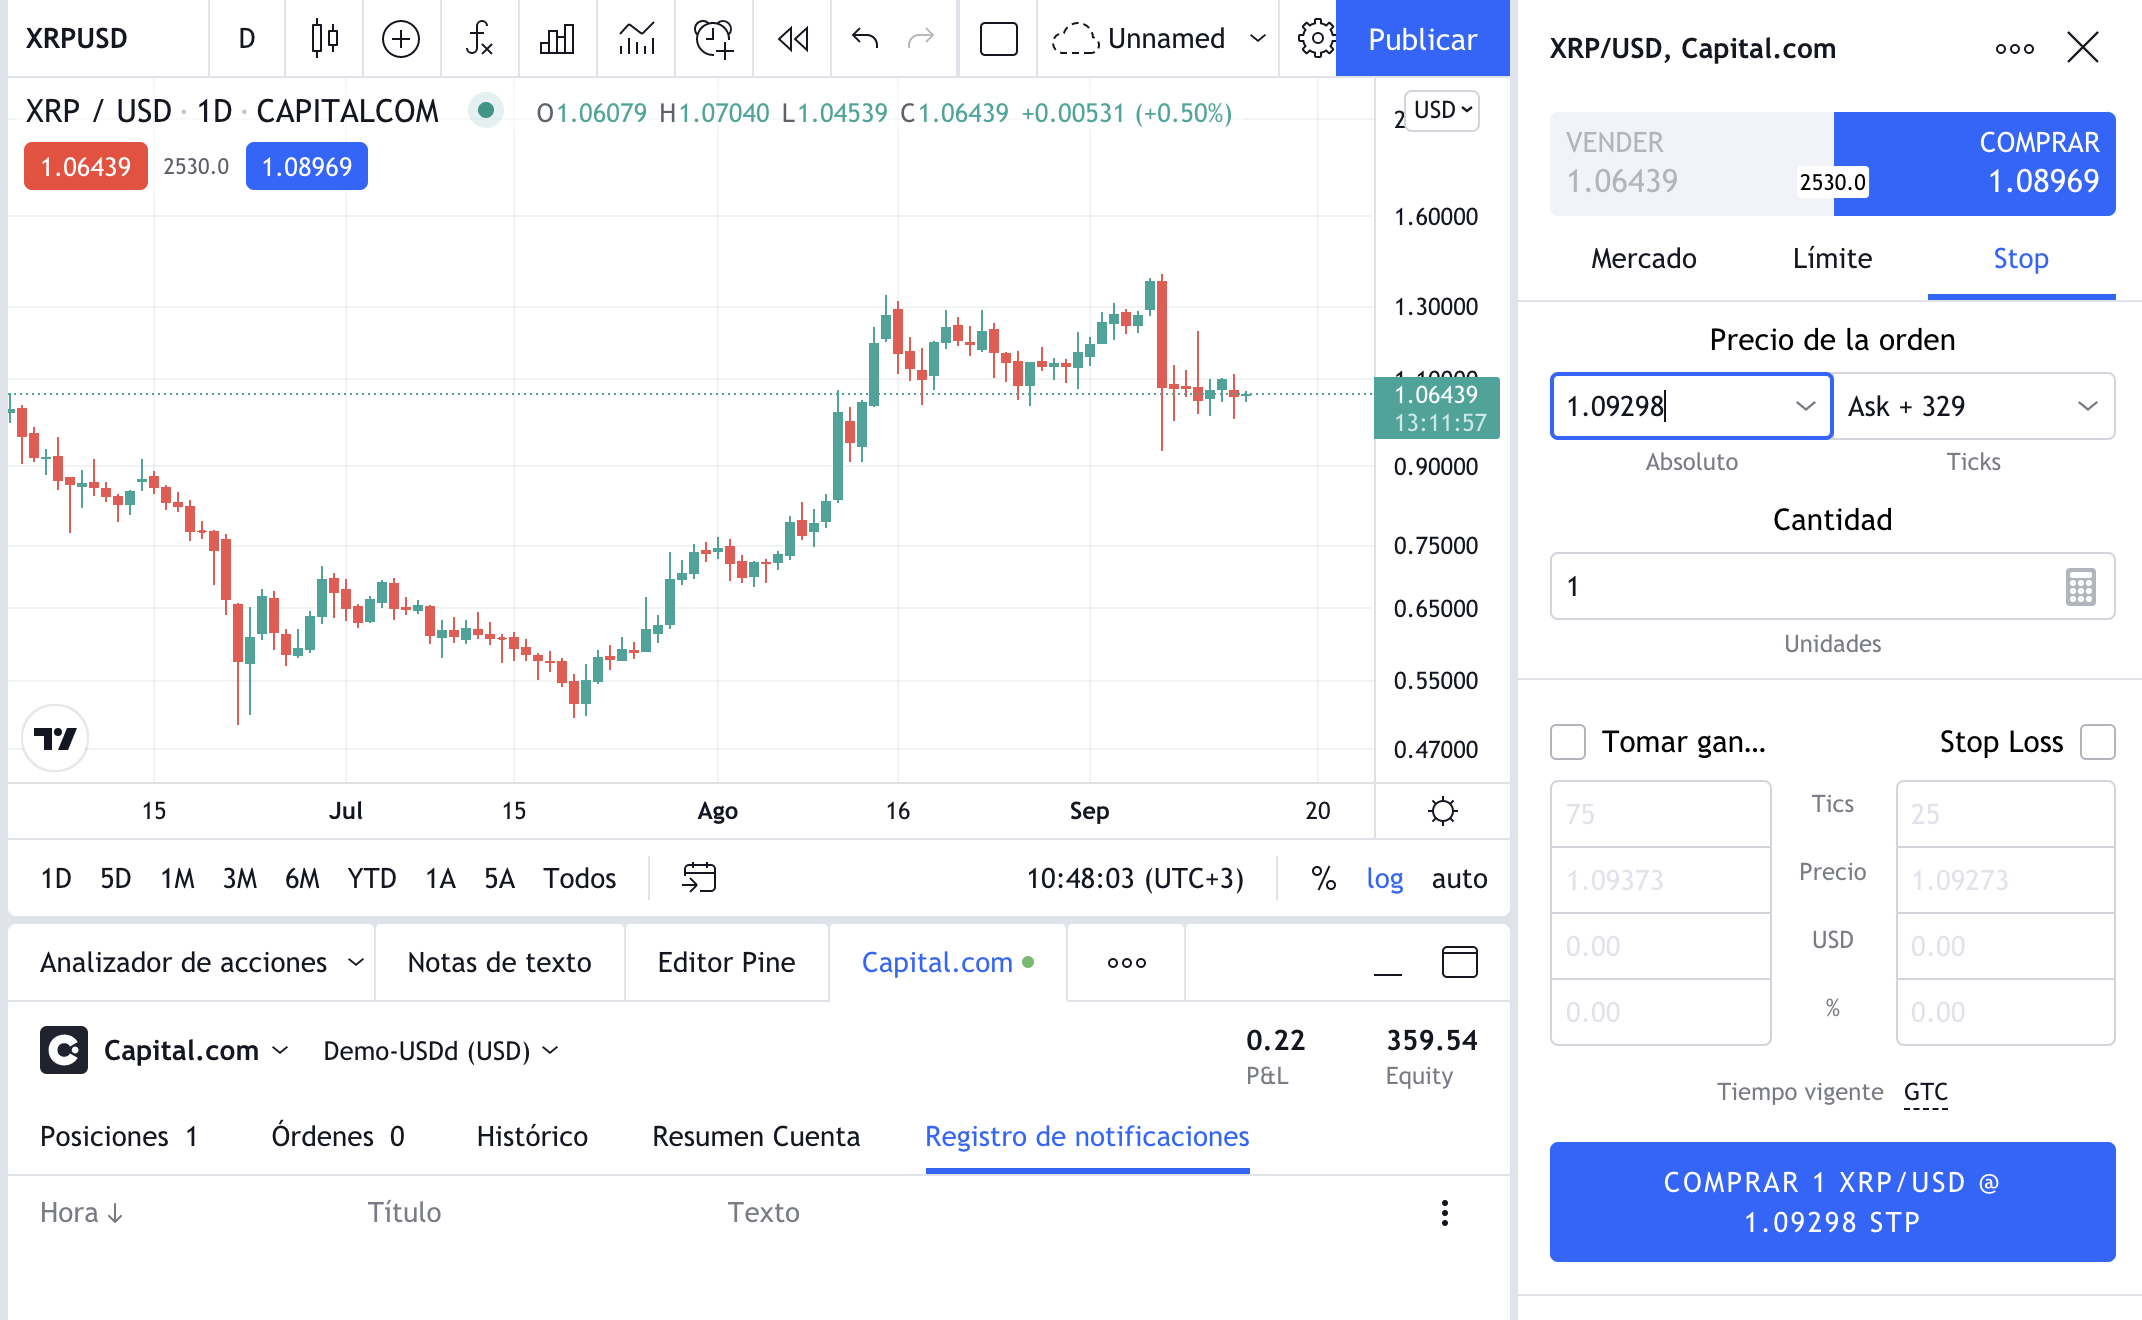Screen dimensions: 2142x1320
Task: Open the chart settings gear icon
Action: pos(1316,39)
